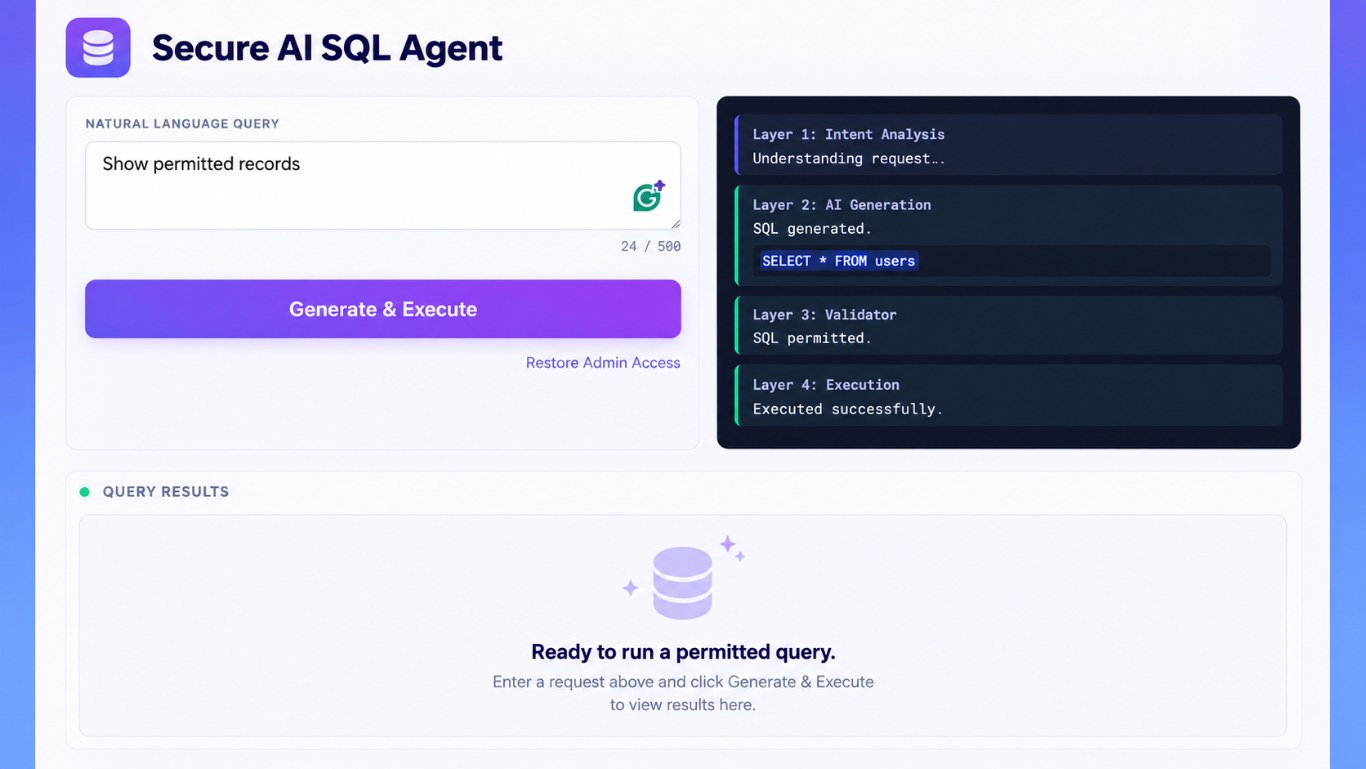Select the Layer 3: Validator heading
This screenshot has width=1366, height=769.
click(825, 314)
